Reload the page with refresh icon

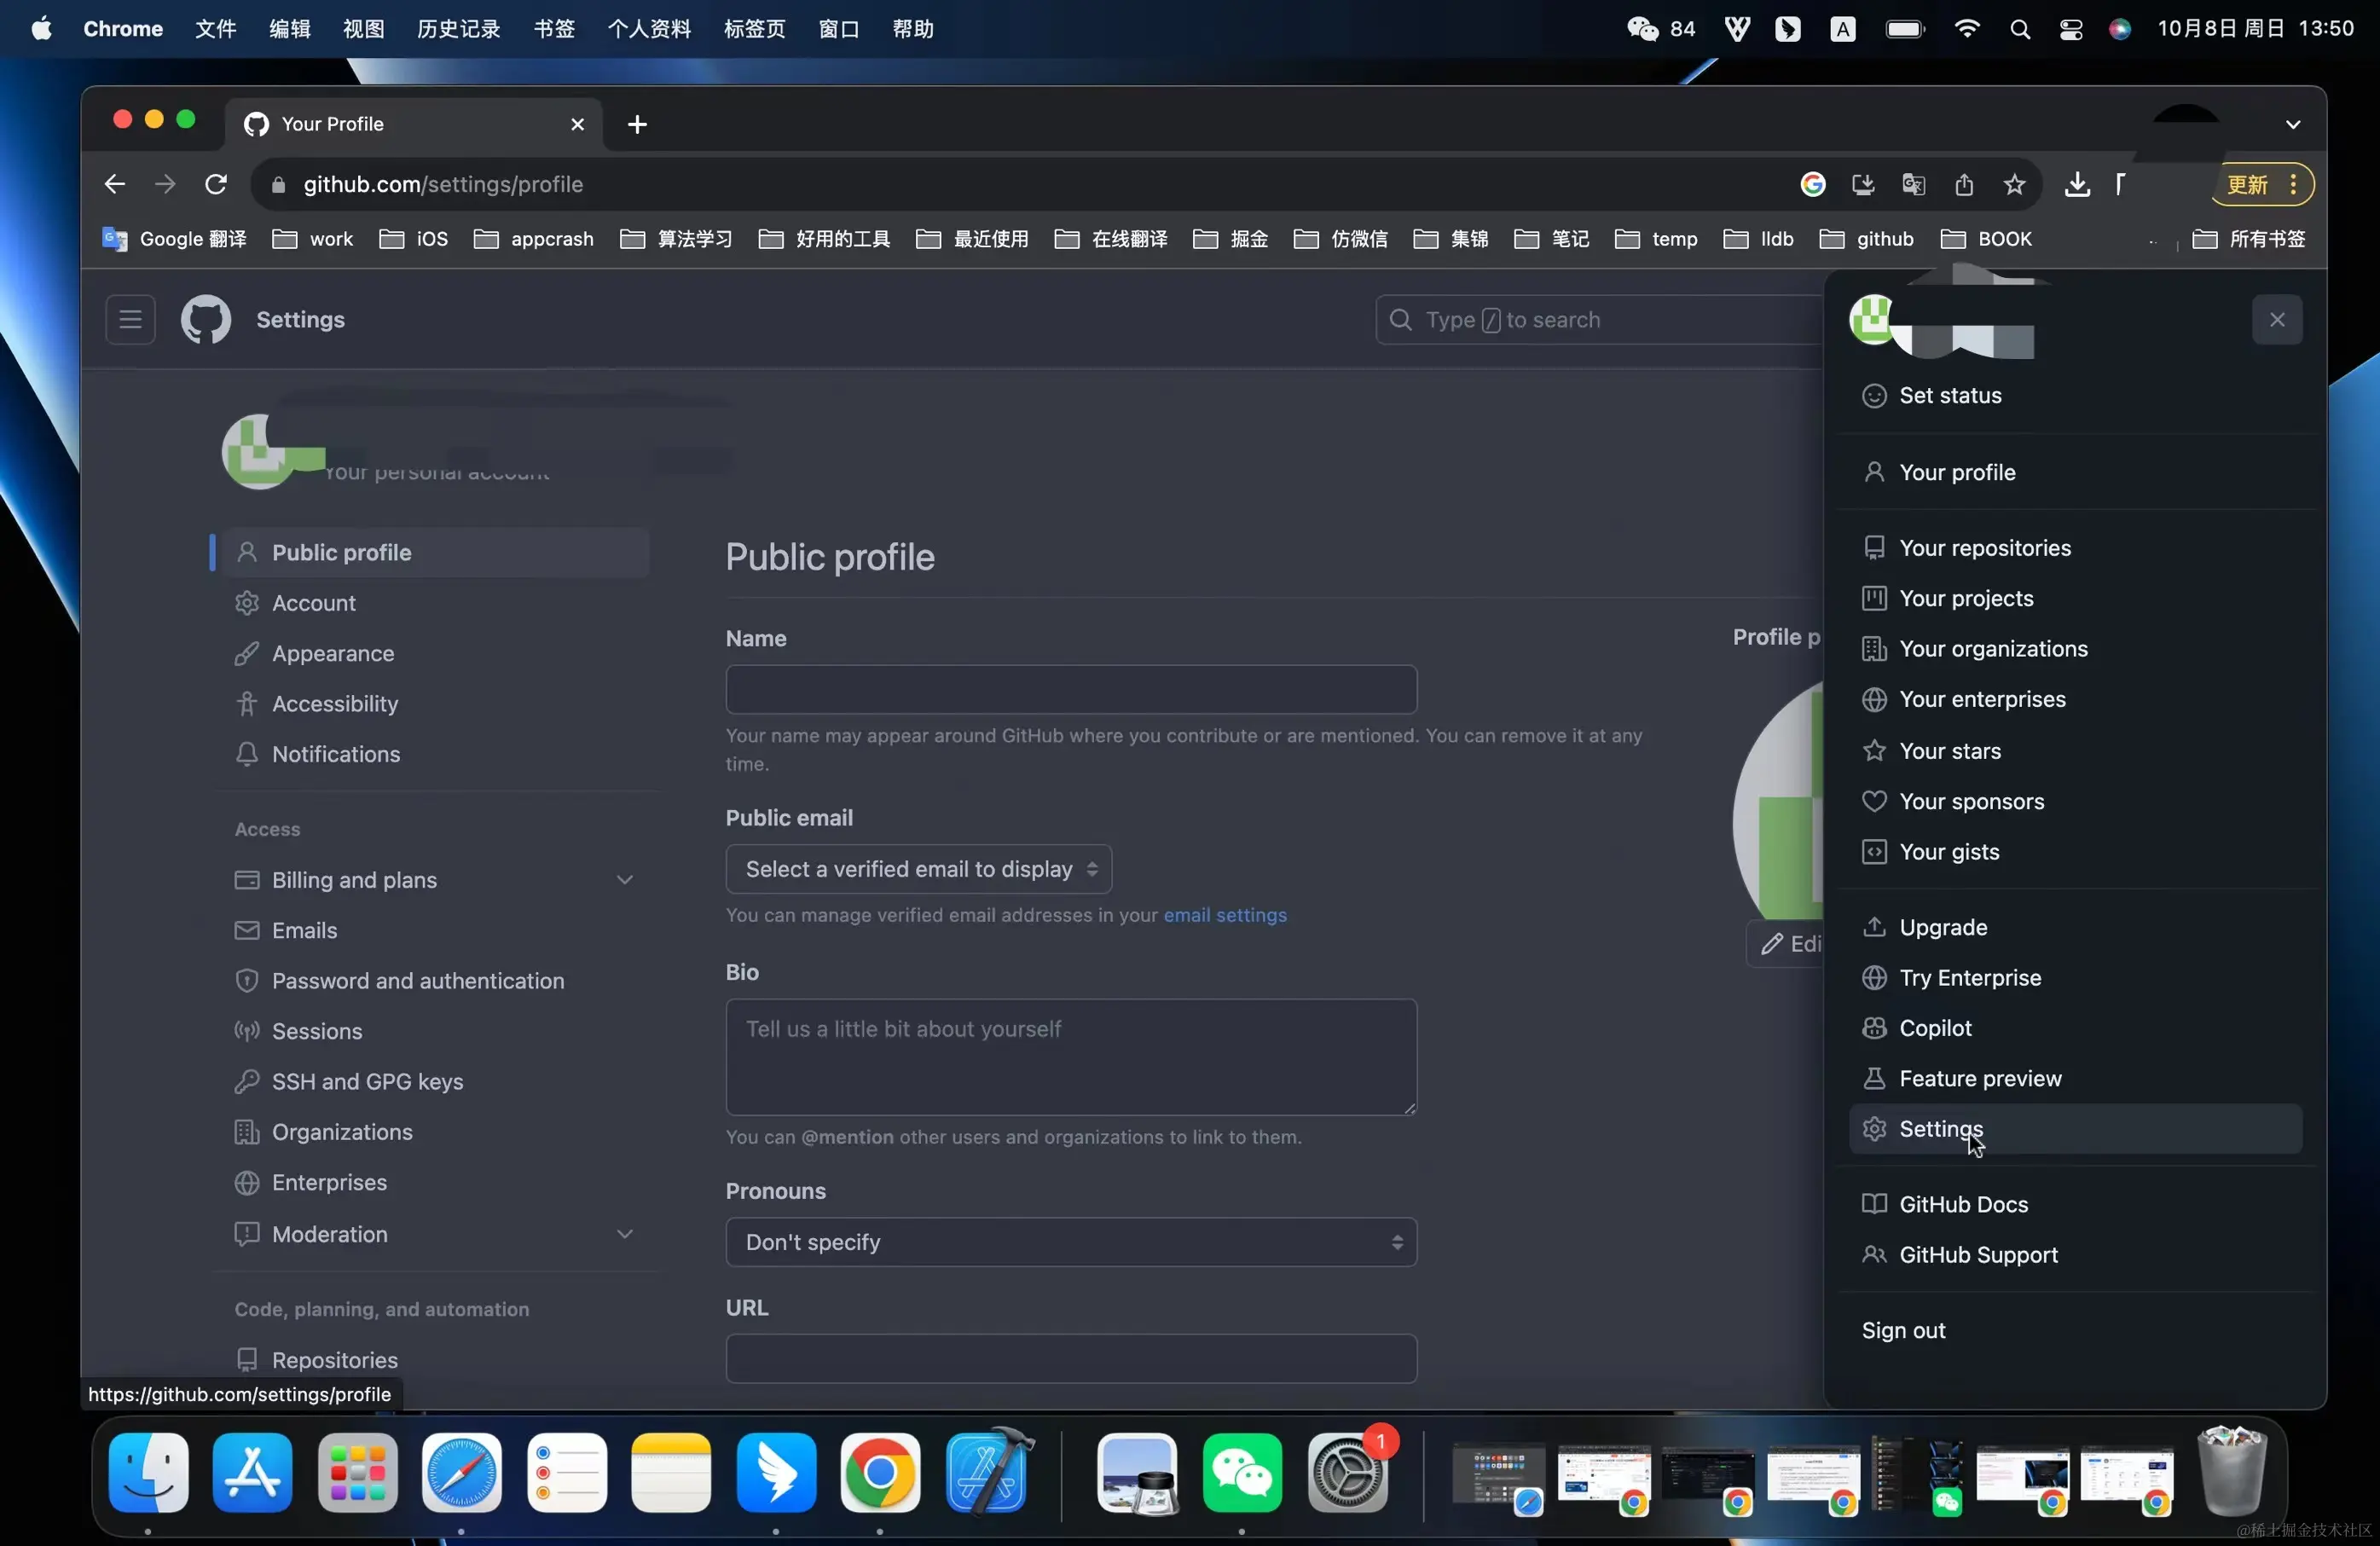(x=216, y=184)
